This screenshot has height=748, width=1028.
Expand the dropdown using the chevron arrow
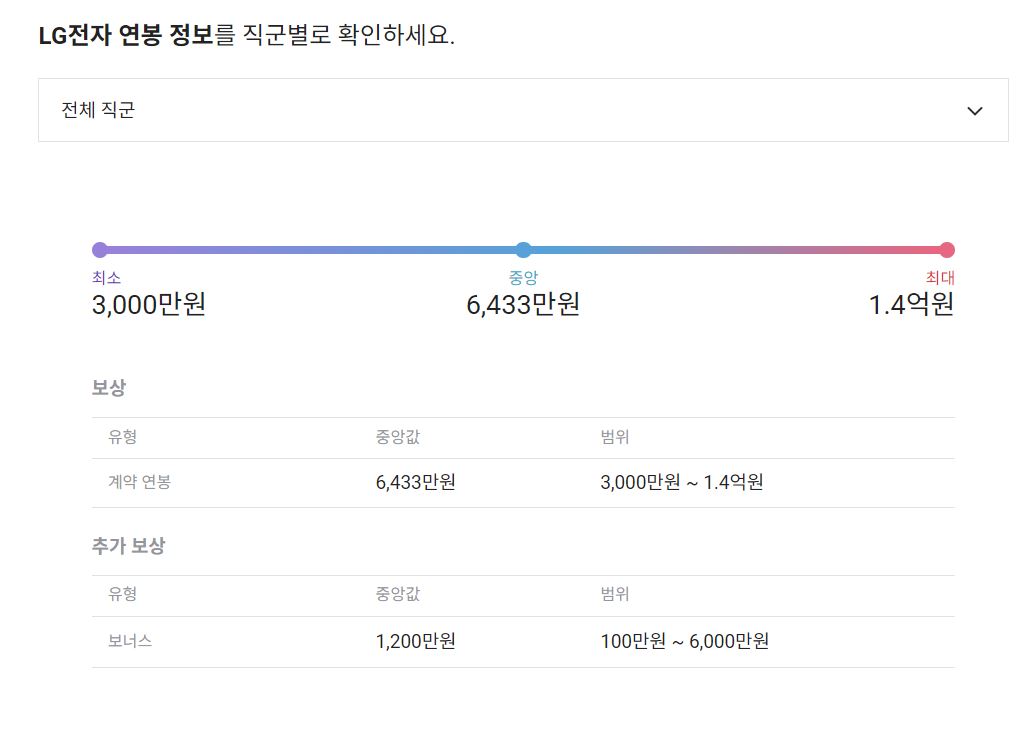pyautogui.click(x=976, y=111)
